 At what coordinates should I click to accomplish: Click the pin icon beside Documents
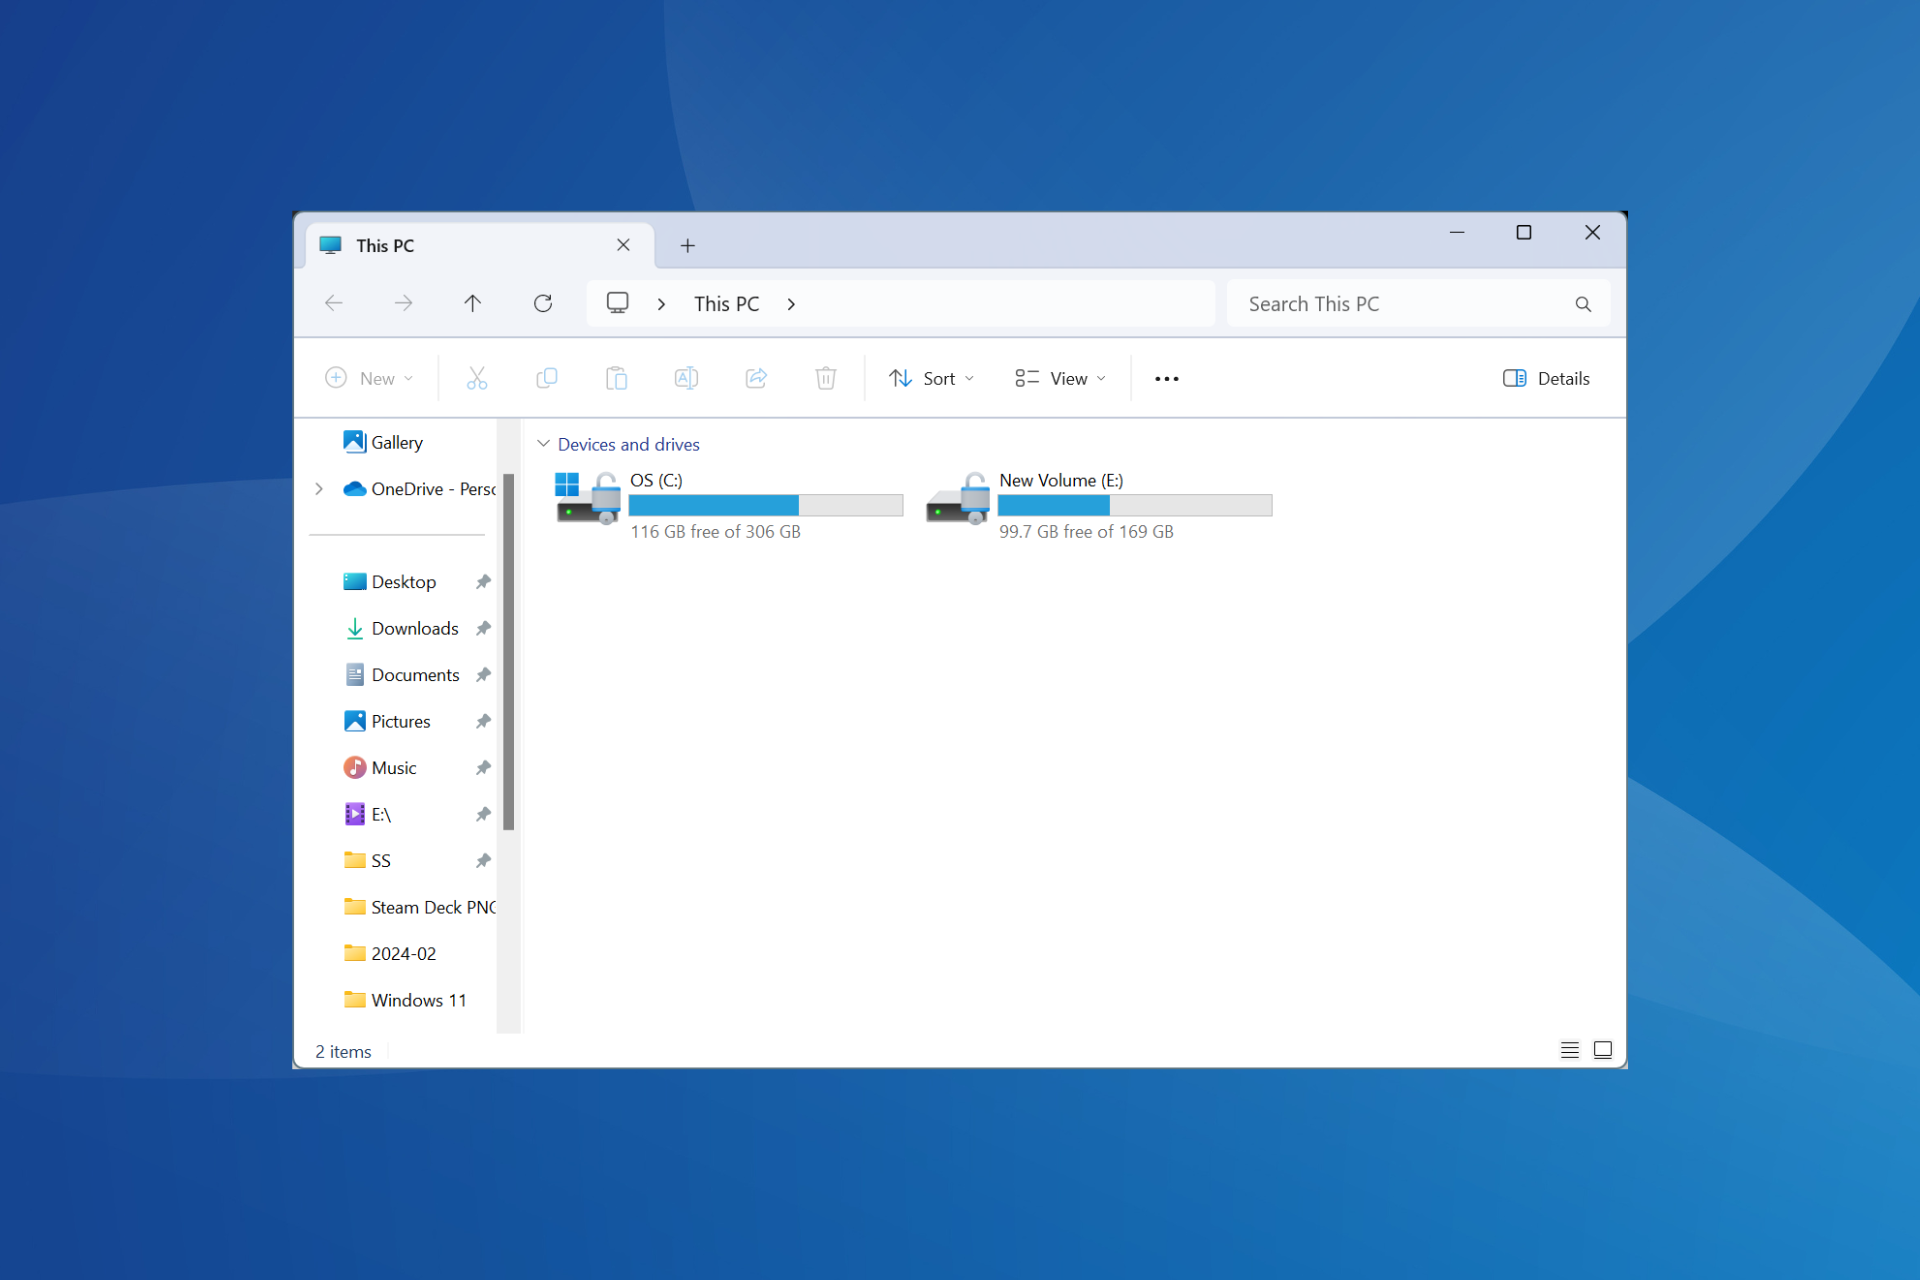tap(483, 675)
